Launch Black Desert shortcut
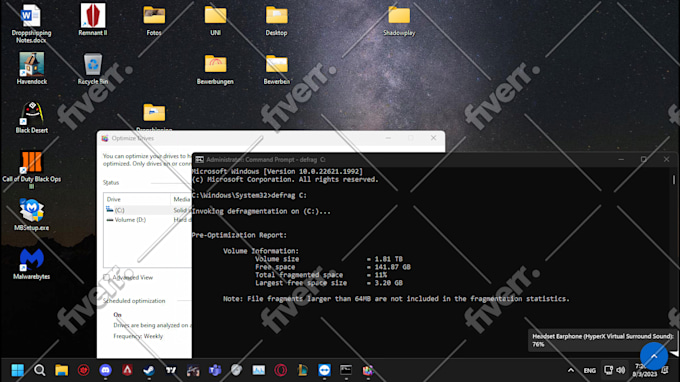The image size is (680, 382). coord(32,118)
